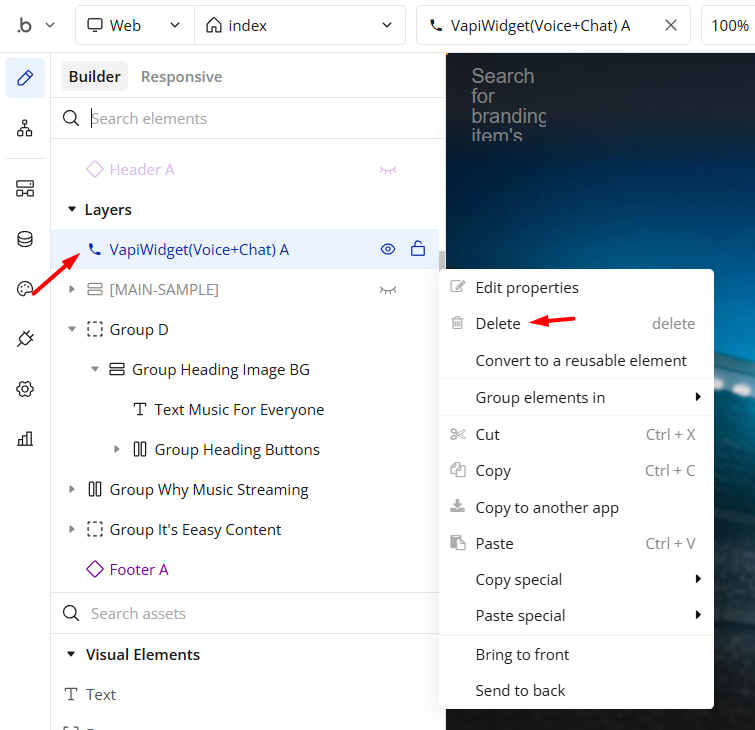Select the Footer A layer

245,569
